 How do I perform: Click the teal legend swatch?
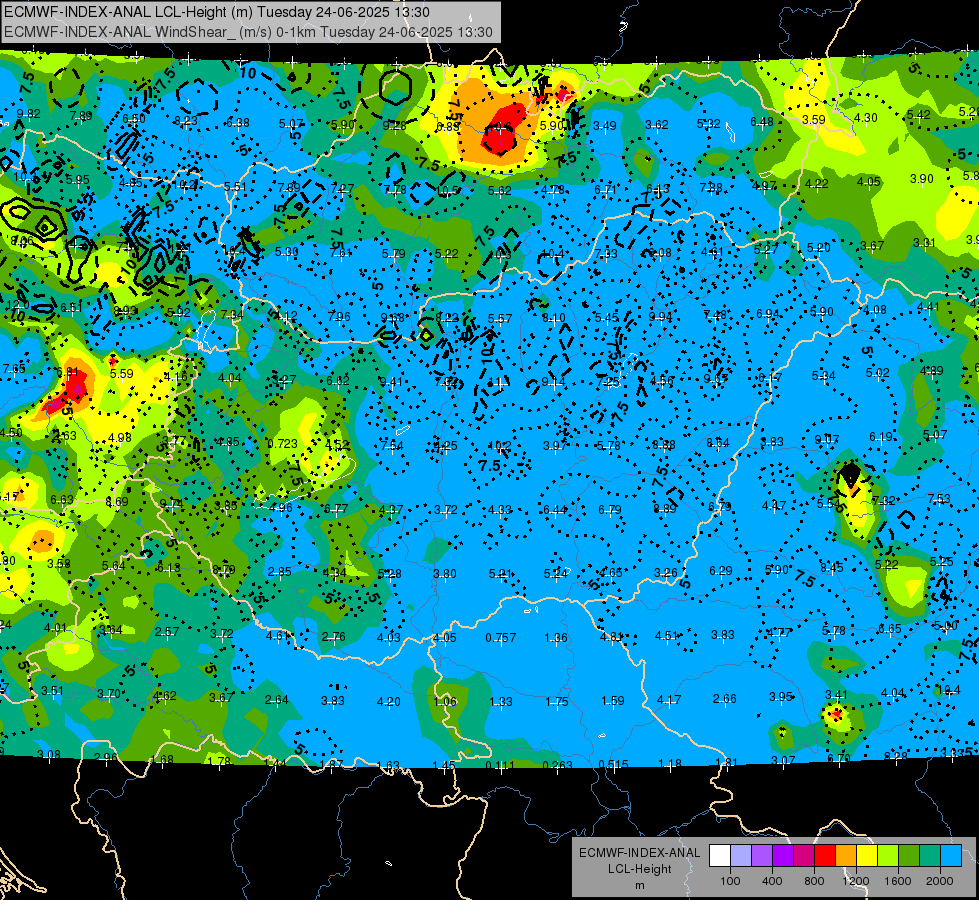tap(930, 856)
